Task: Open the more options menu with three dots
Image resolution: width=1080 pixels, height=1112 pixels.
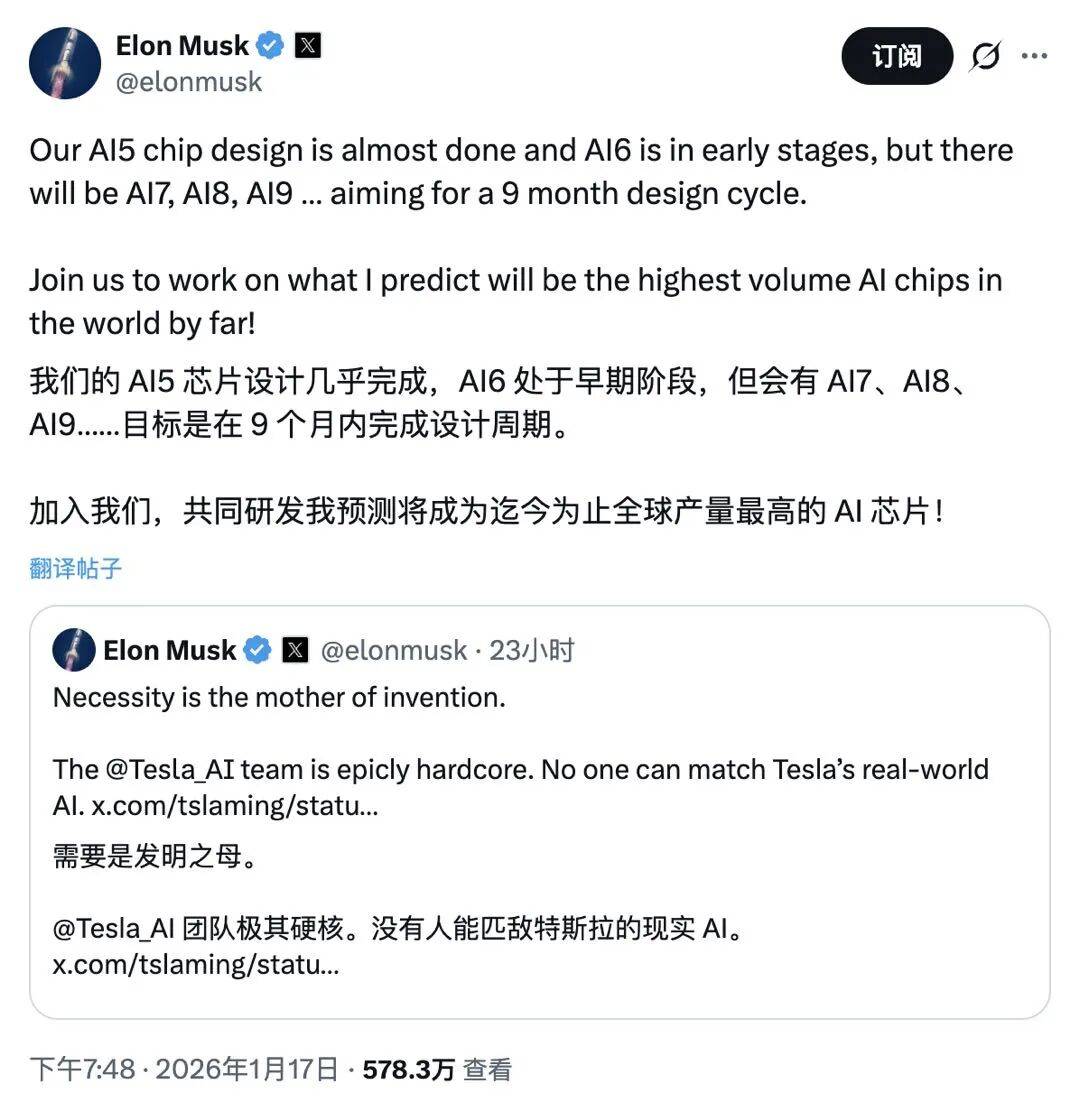Action: tap(1035, 56)
